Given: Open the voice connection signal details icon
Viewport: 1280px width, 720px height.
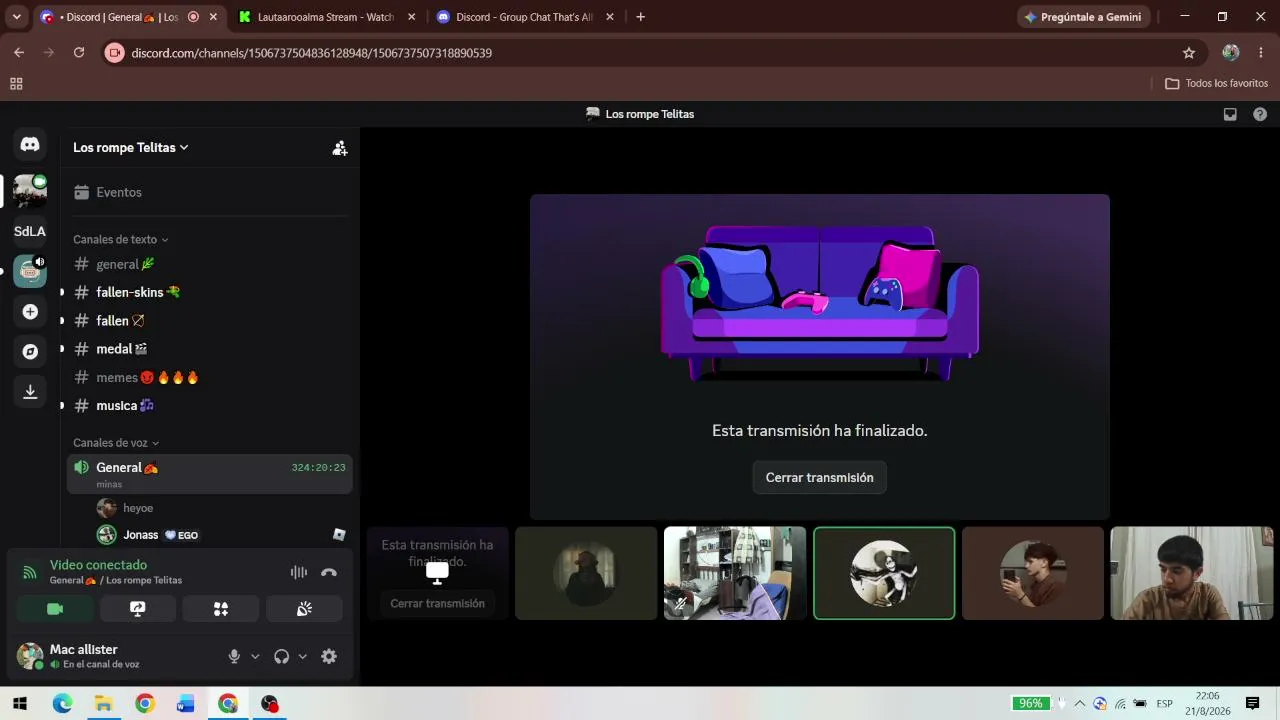Looking at the screenshot, I should click(x=30, y=573).
